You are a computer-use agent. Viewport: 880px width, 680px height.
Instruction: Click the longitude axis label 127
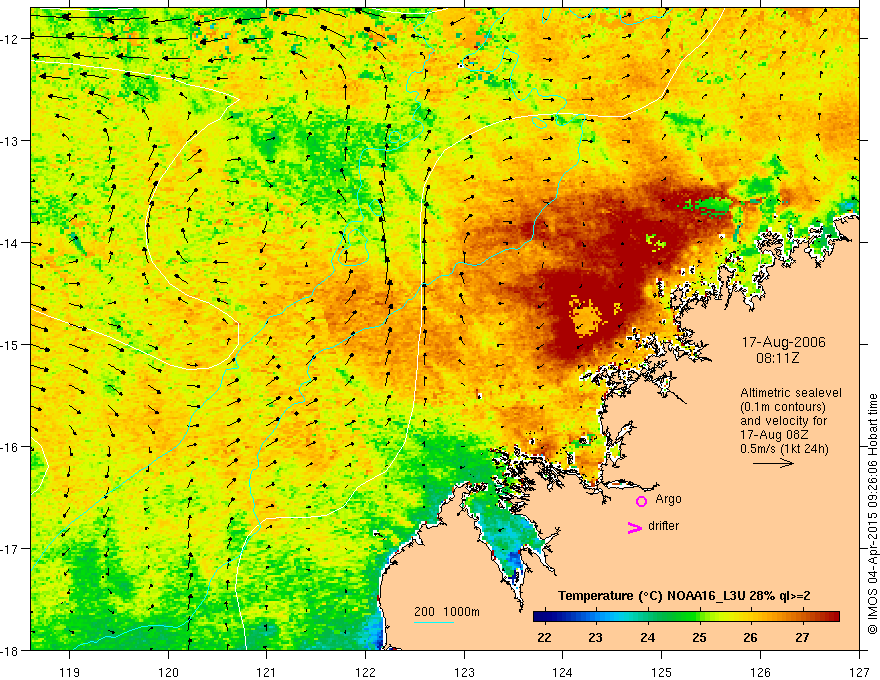[859, 672]
